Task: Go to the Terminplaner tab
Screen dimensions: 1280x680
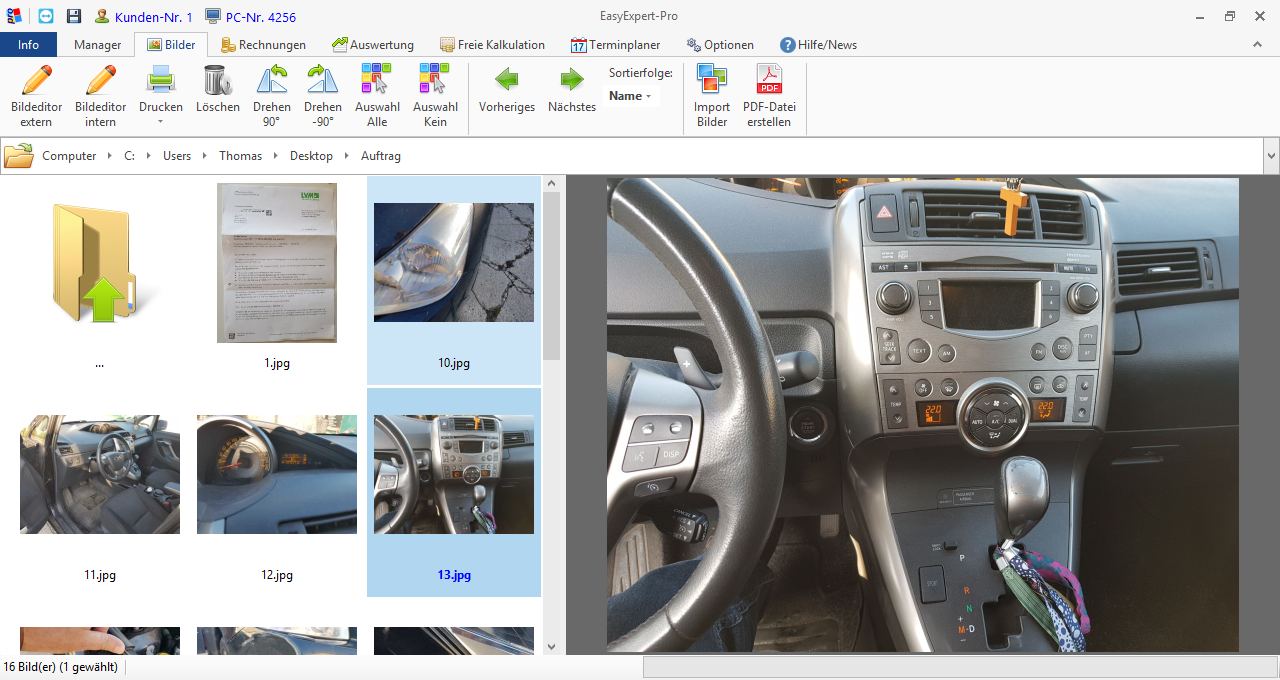Action: coord(617,45)
